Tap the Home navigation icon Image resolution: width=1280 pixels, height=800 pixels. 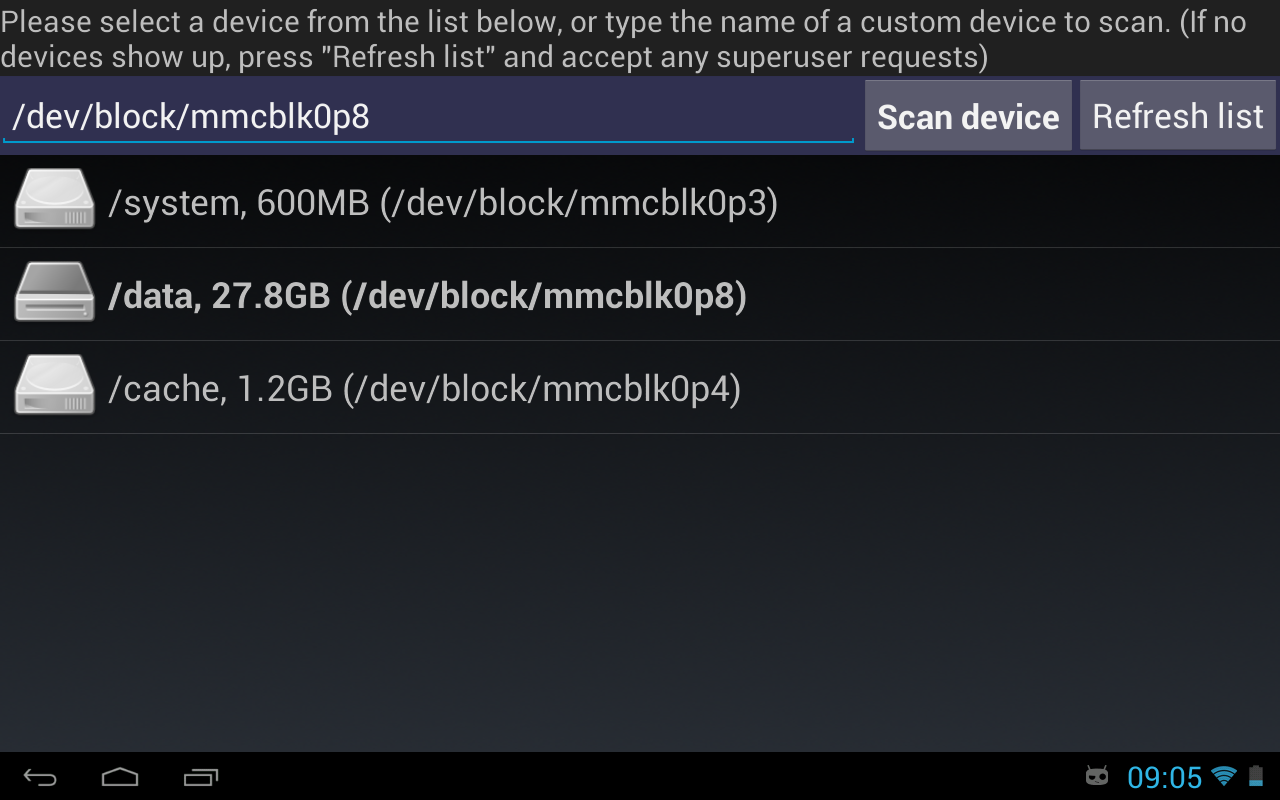coord(119,777)
